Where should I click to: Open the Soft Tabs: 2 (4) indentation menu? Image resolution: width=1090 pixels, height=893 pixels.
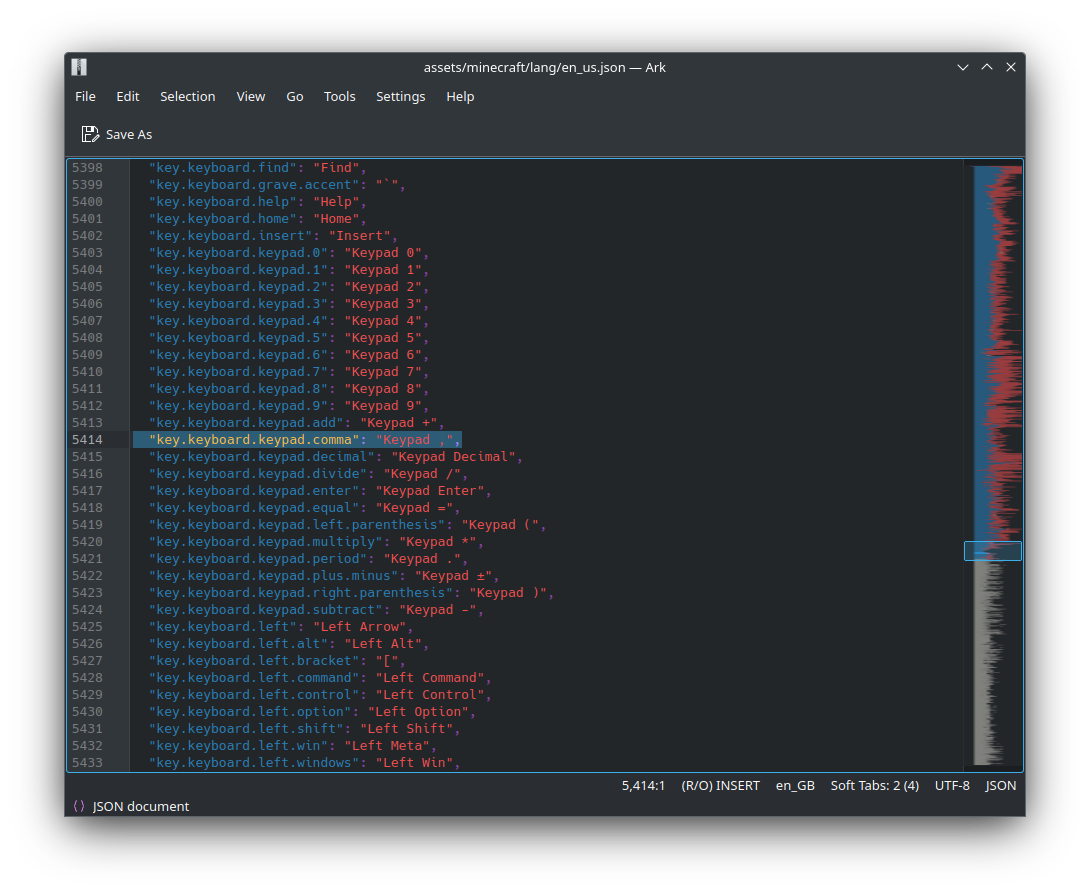pyautogui.click(x=875, y=785)
